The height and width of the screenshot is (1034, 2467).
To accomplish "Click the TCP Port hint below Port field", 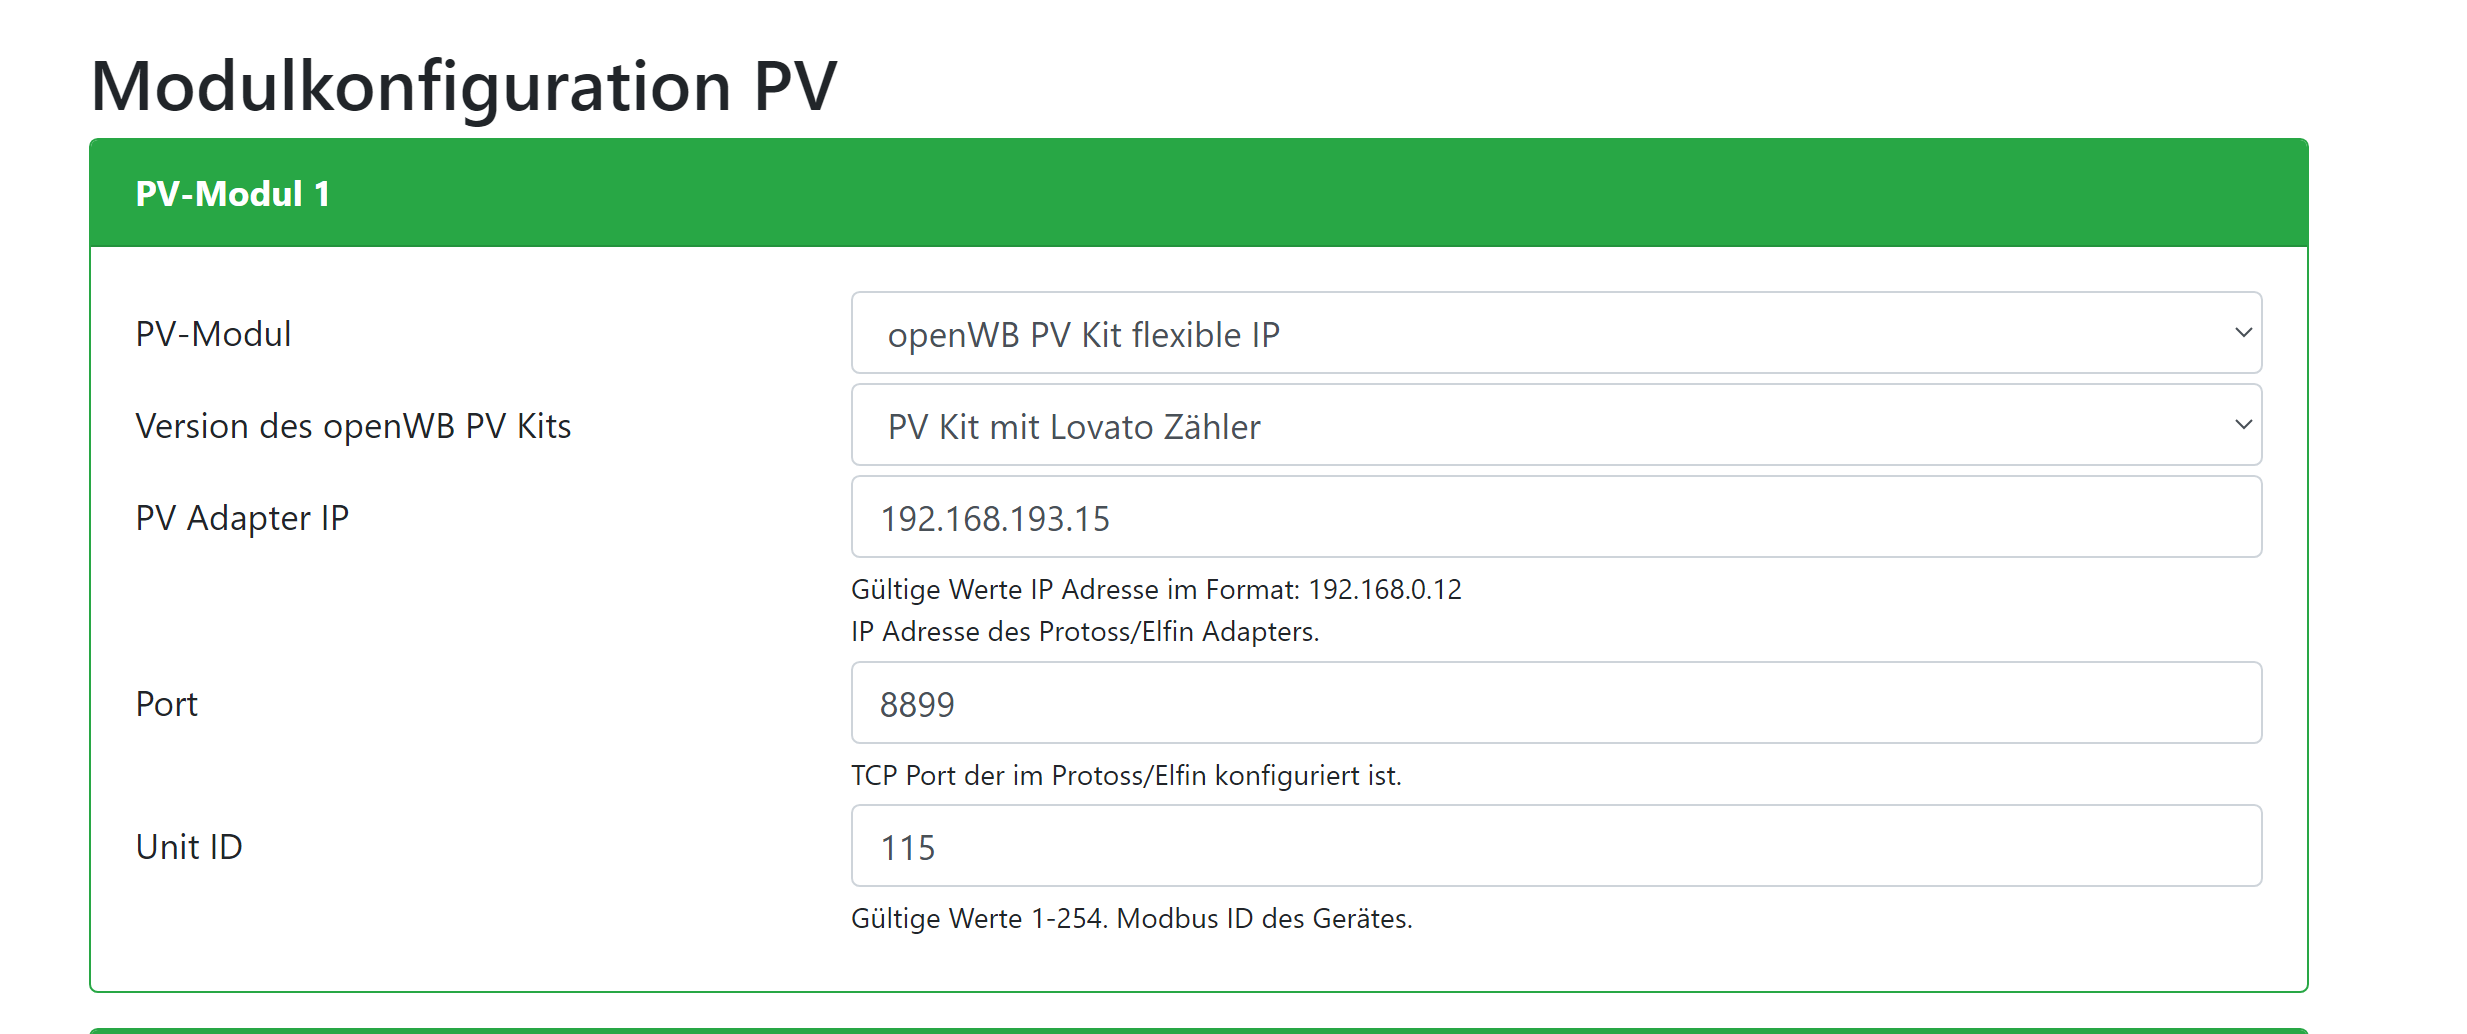I will pos(1125,776).
